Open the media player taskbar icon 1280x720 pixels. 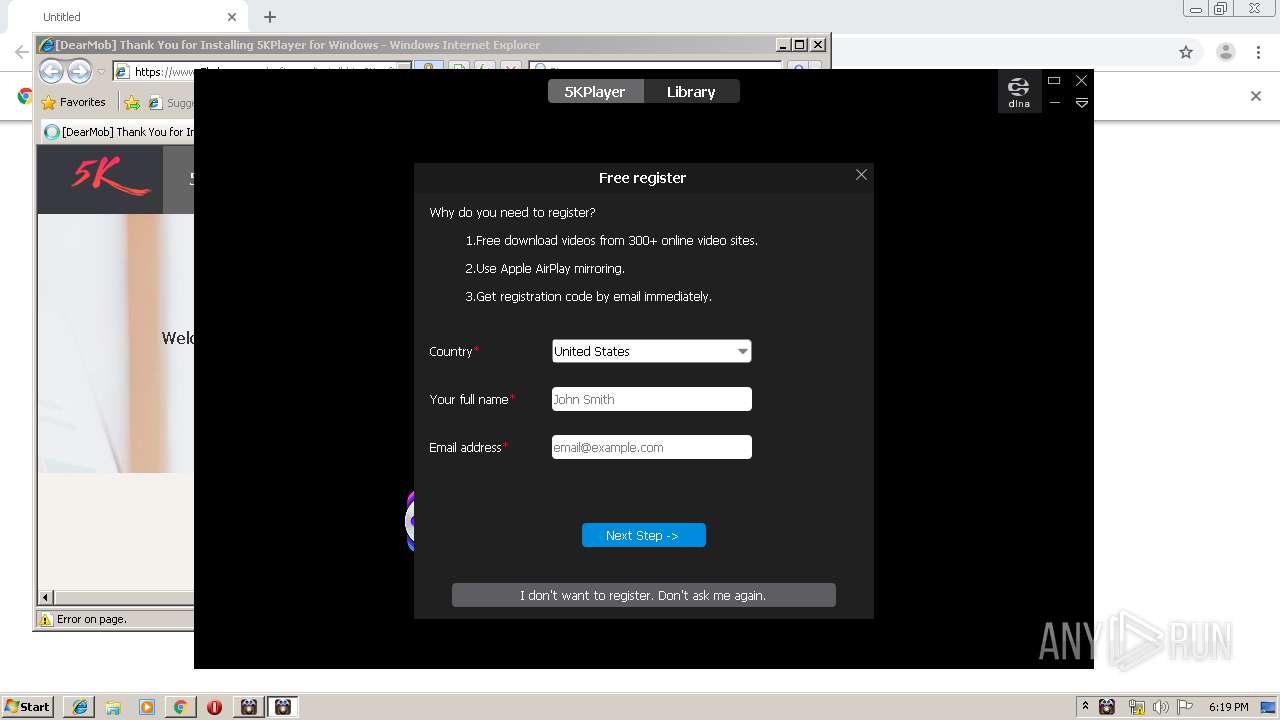coord(147,707)
